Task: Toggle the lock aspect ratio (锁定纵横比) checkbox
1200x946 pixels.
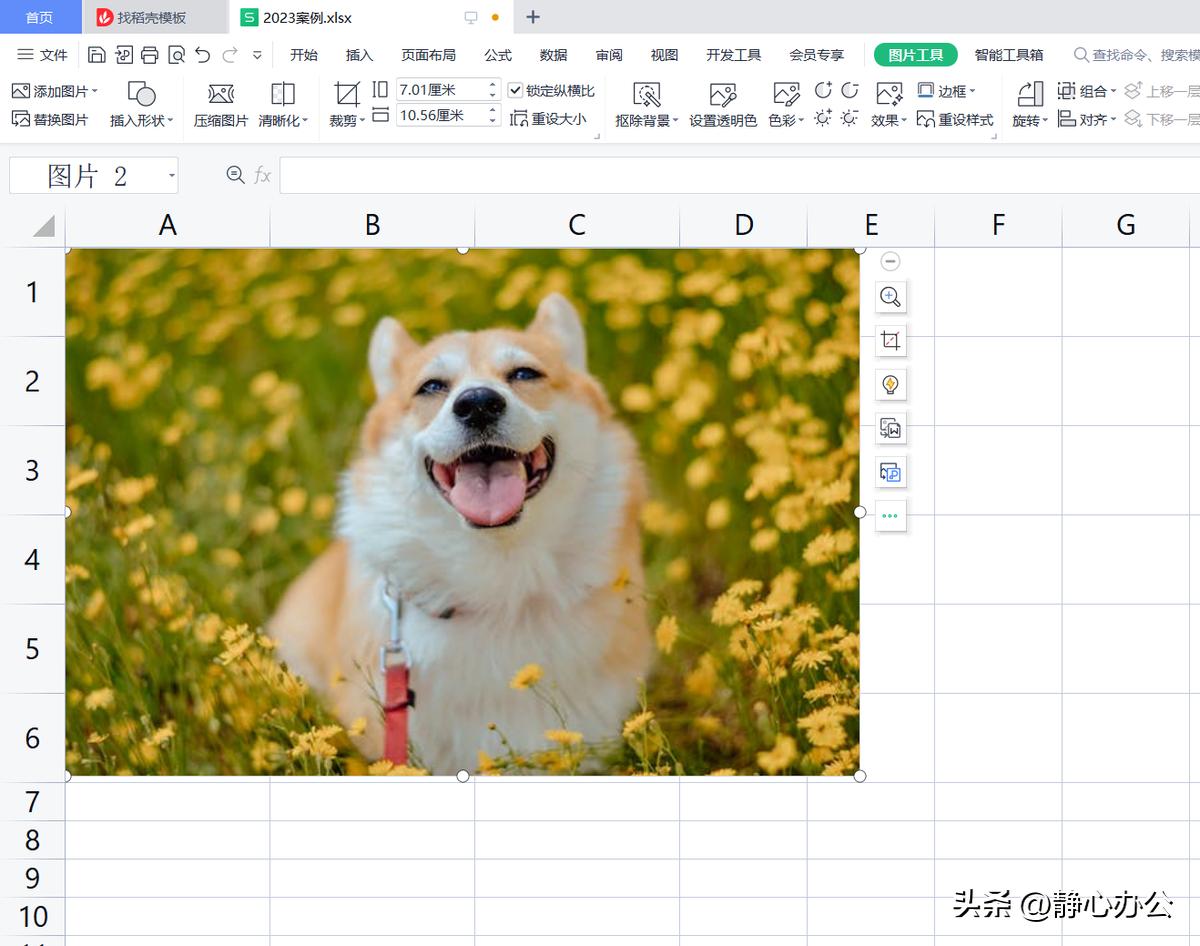Action: click(x=516, y=91)
